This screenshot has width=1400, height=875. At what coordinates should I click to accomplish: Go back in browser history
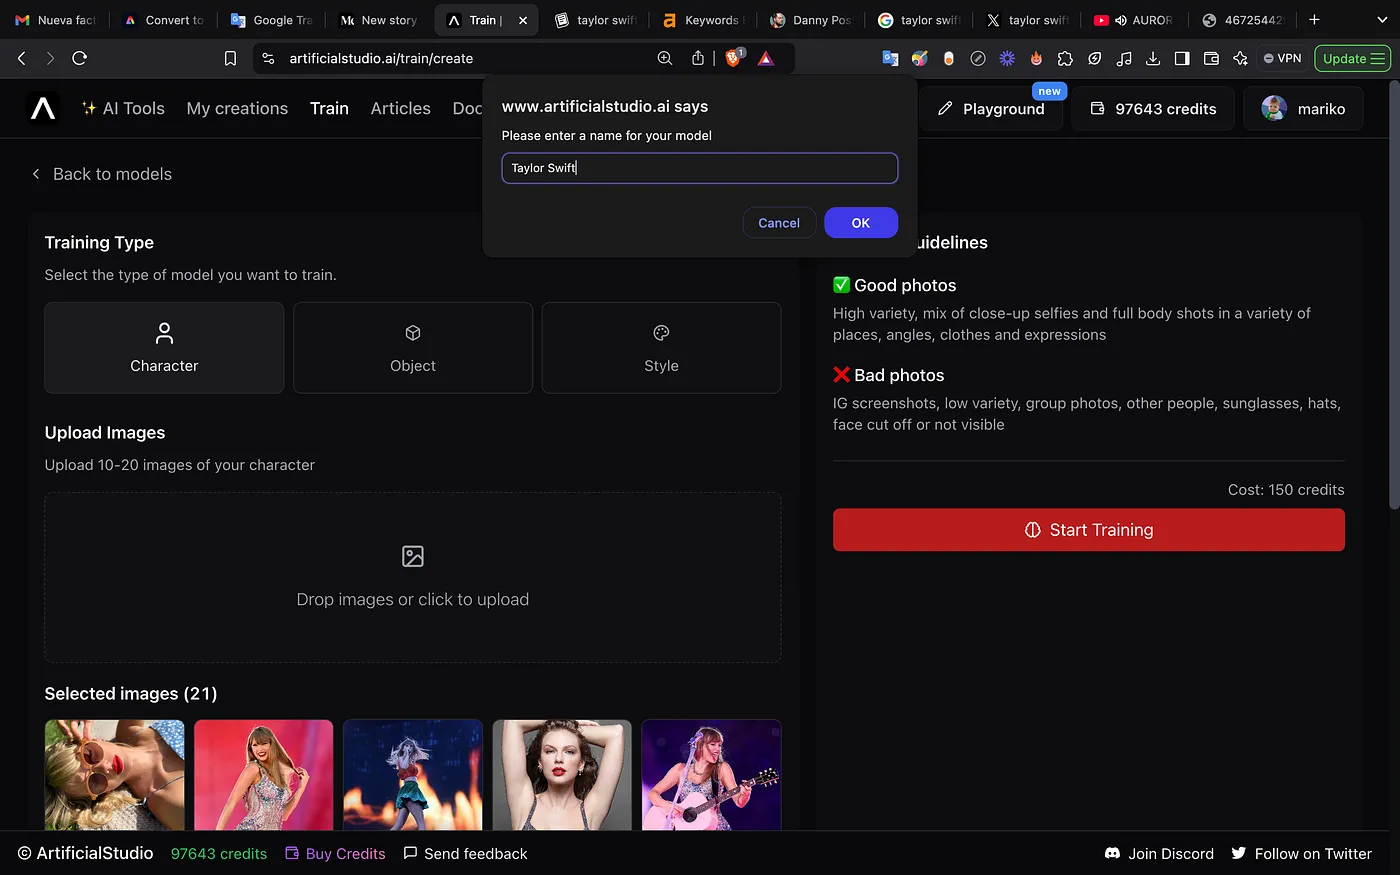pos(21,58)
